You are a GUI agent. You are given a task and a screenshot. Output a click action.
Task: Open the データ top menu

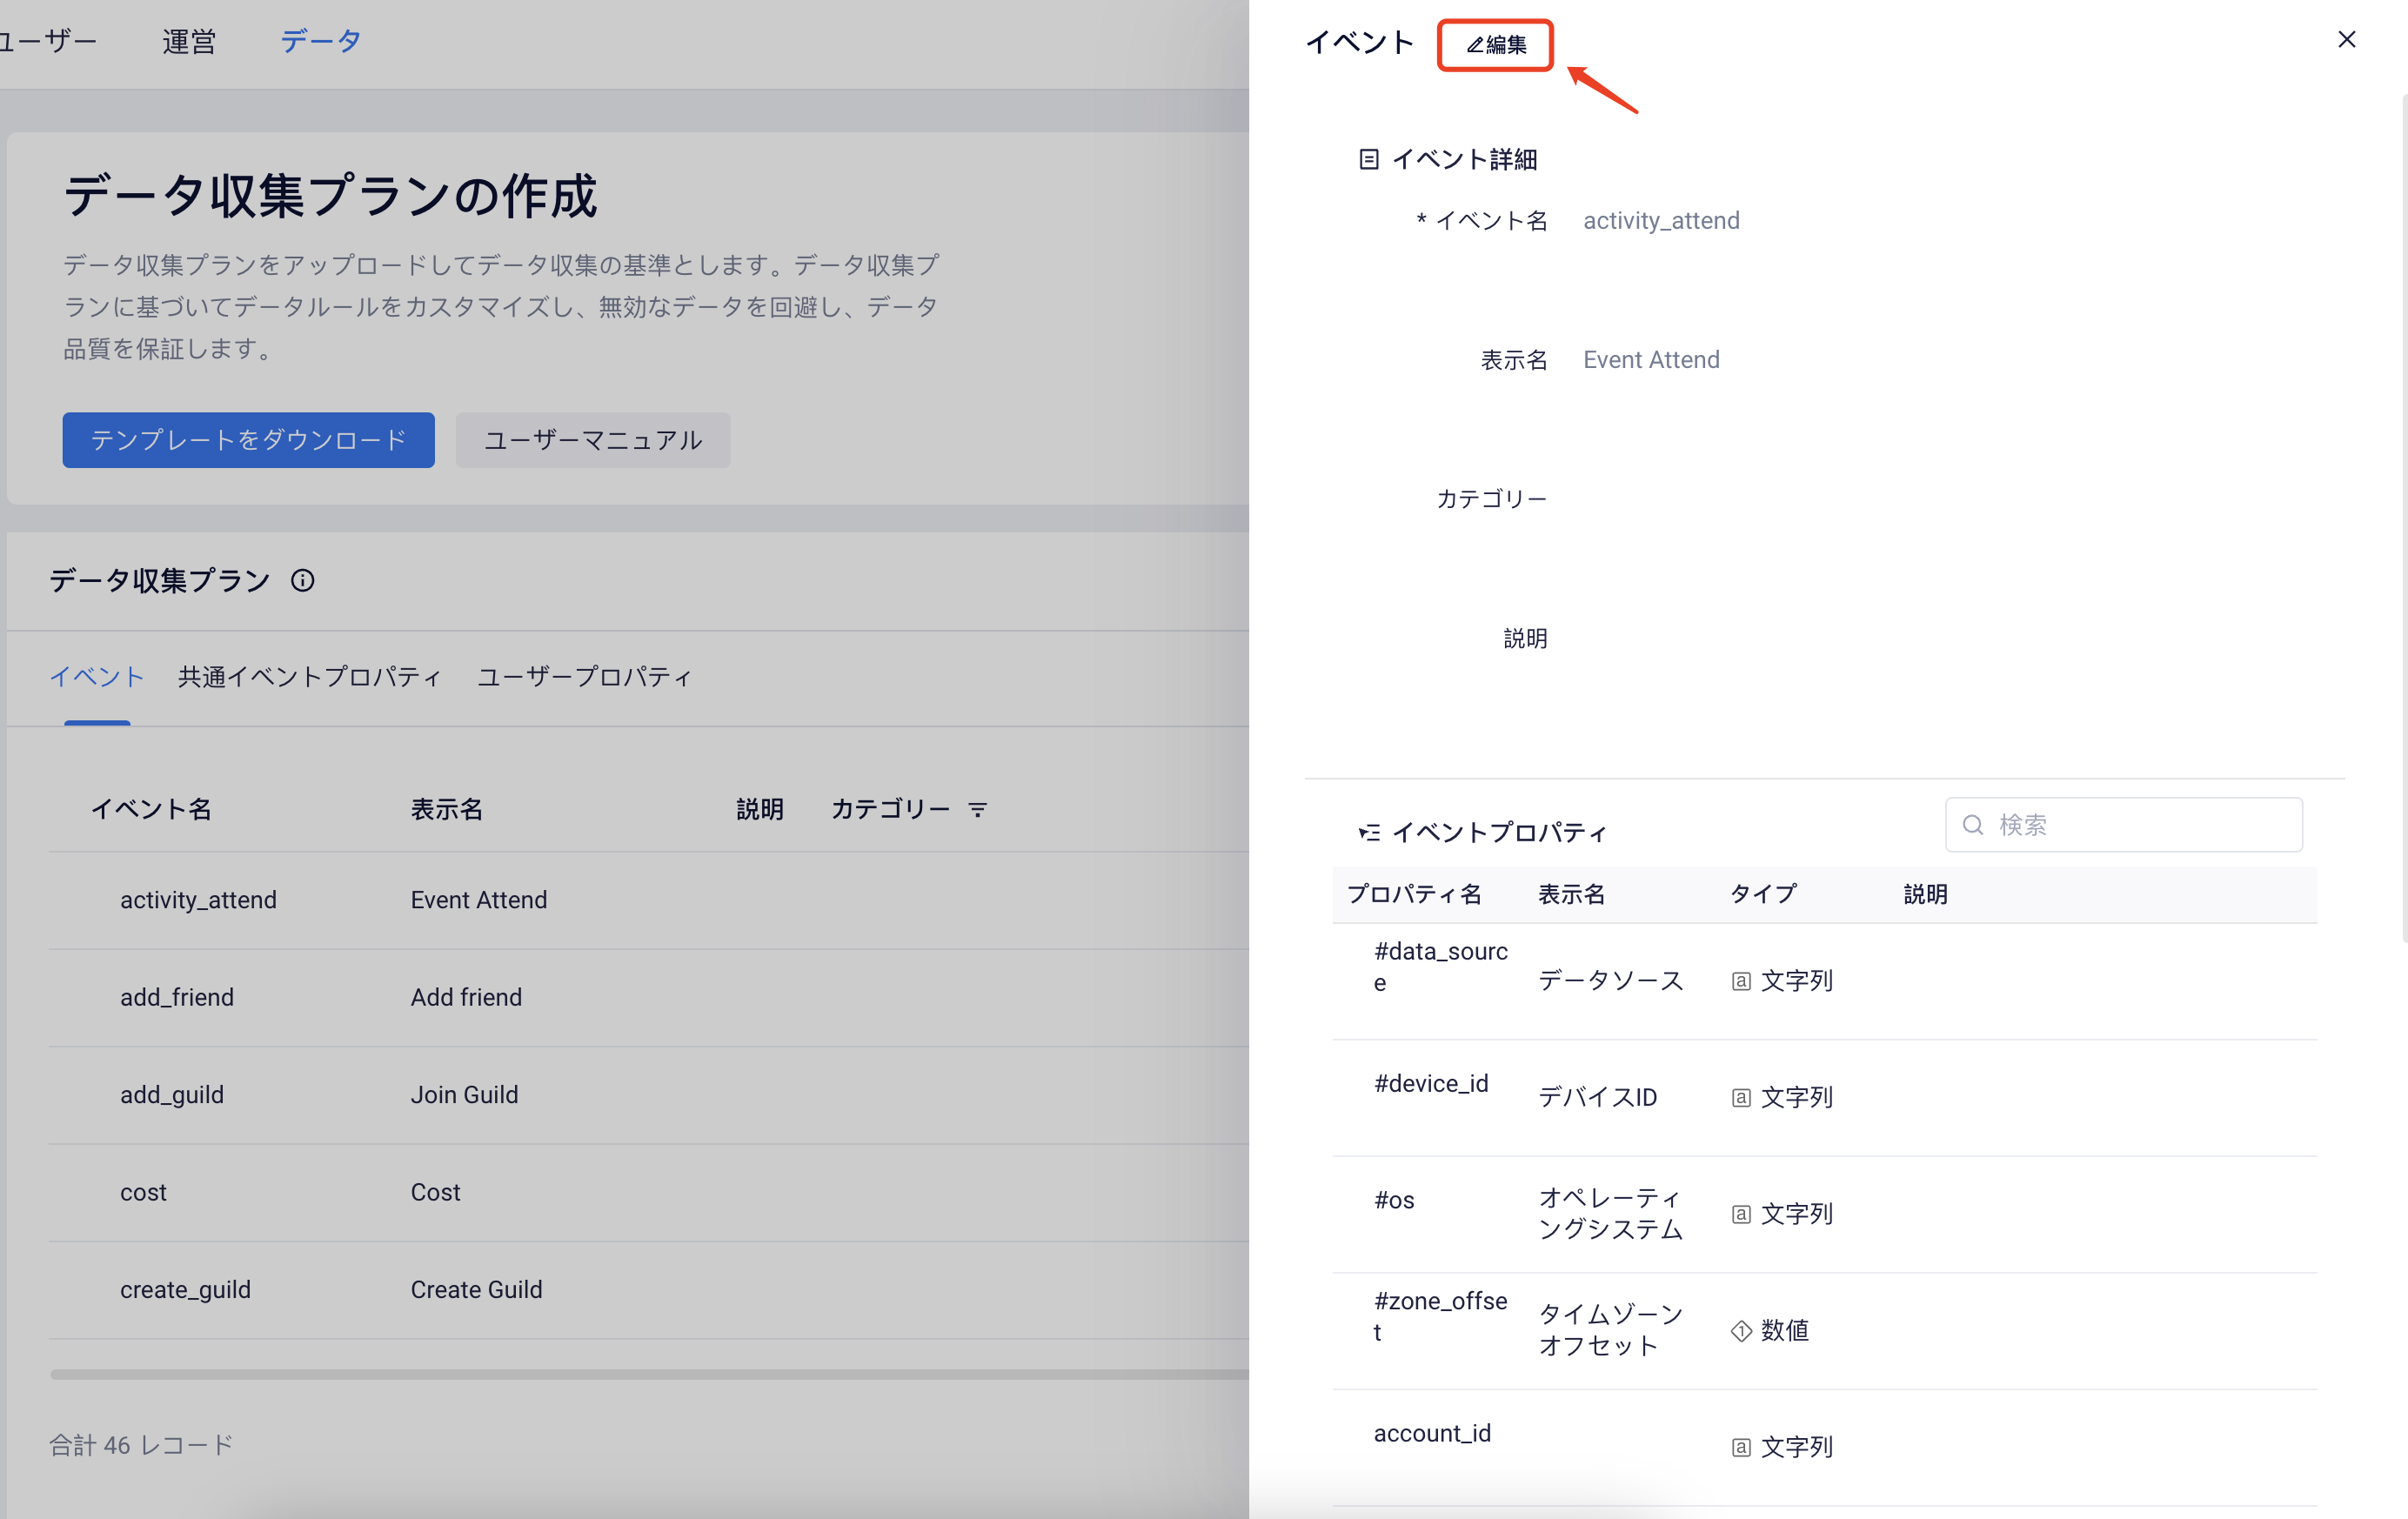(320, 41)
